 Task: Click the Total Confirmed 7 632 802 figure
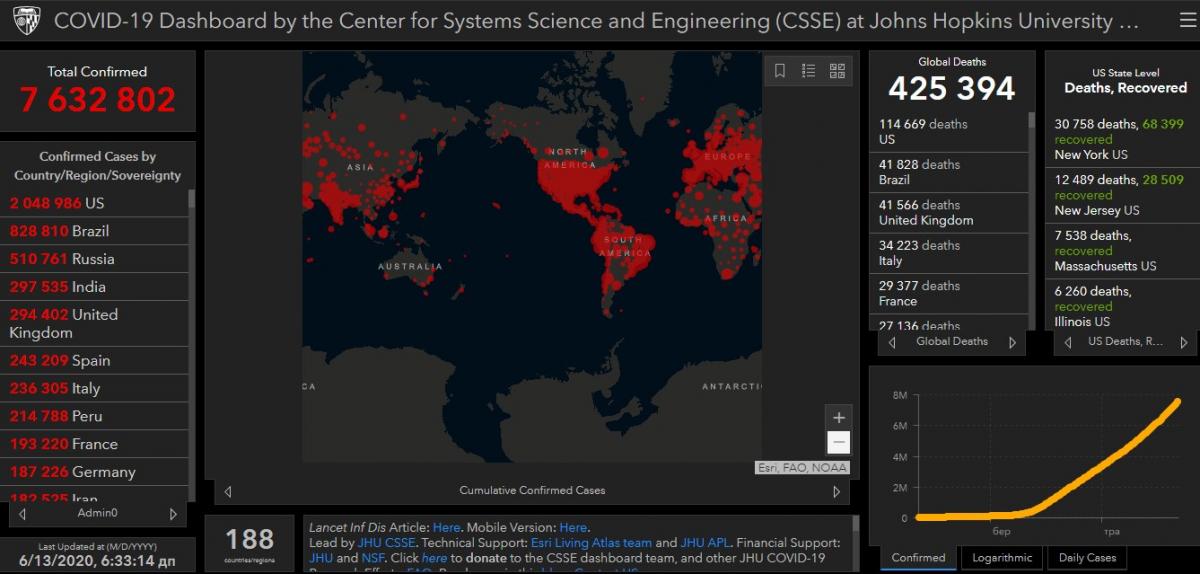97,100
